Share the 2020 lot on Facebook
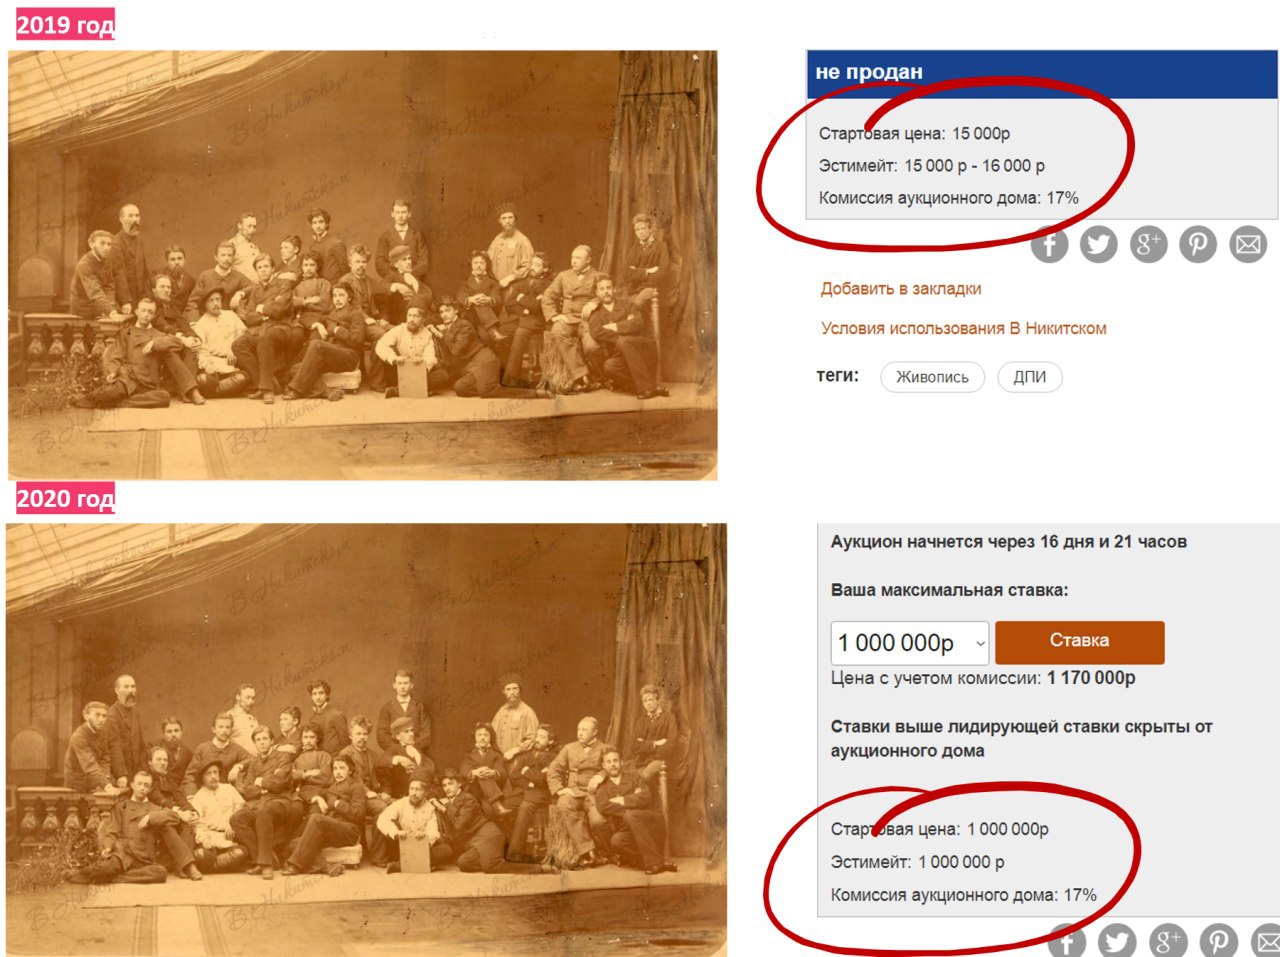 1067,941
